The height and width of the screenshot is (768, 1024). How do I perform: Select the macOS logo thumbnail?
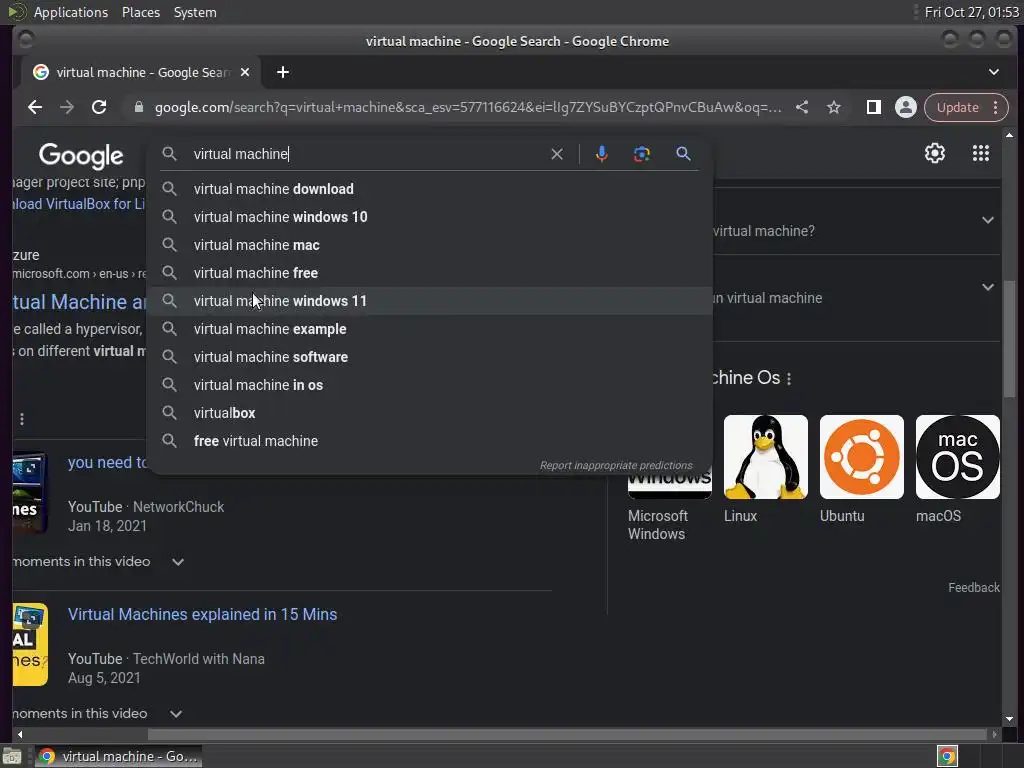pyautogui.click(x=957, y=457)
